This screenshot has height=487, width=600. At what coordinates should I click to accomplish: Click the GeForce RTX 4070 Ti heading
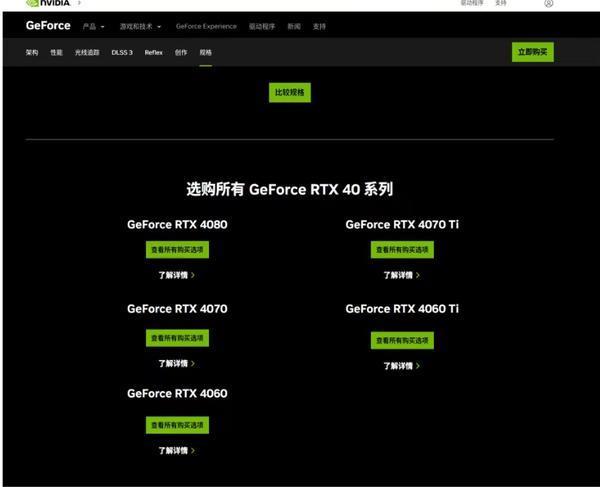pyautogui.click(x=402, y=225)
